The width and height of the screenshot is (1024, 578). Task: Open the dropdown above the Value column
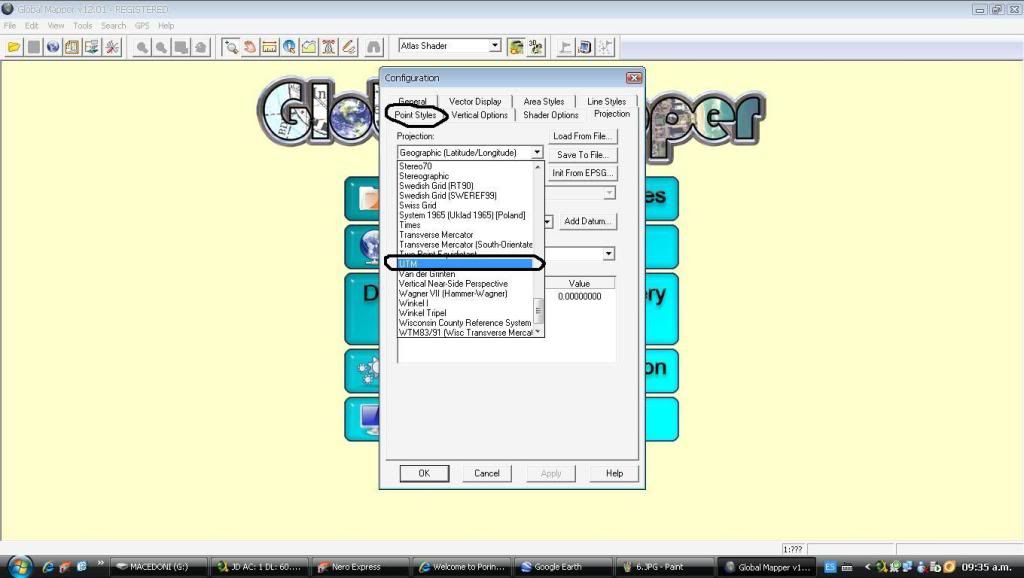click(609, 253)
